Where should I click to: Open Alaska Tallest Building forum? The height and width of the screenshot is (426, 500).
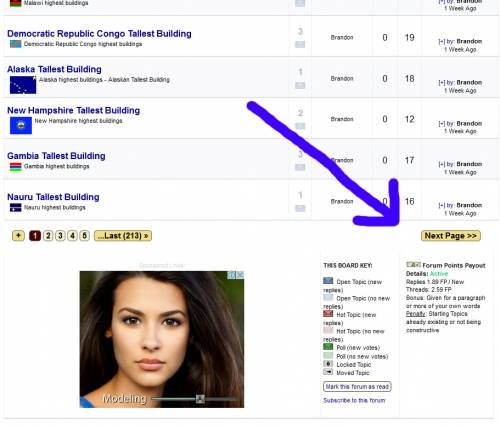(54, 69)
